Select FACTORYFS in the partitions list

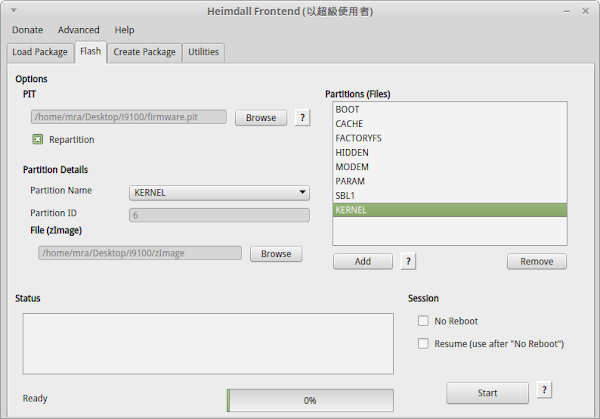(450, 138)
